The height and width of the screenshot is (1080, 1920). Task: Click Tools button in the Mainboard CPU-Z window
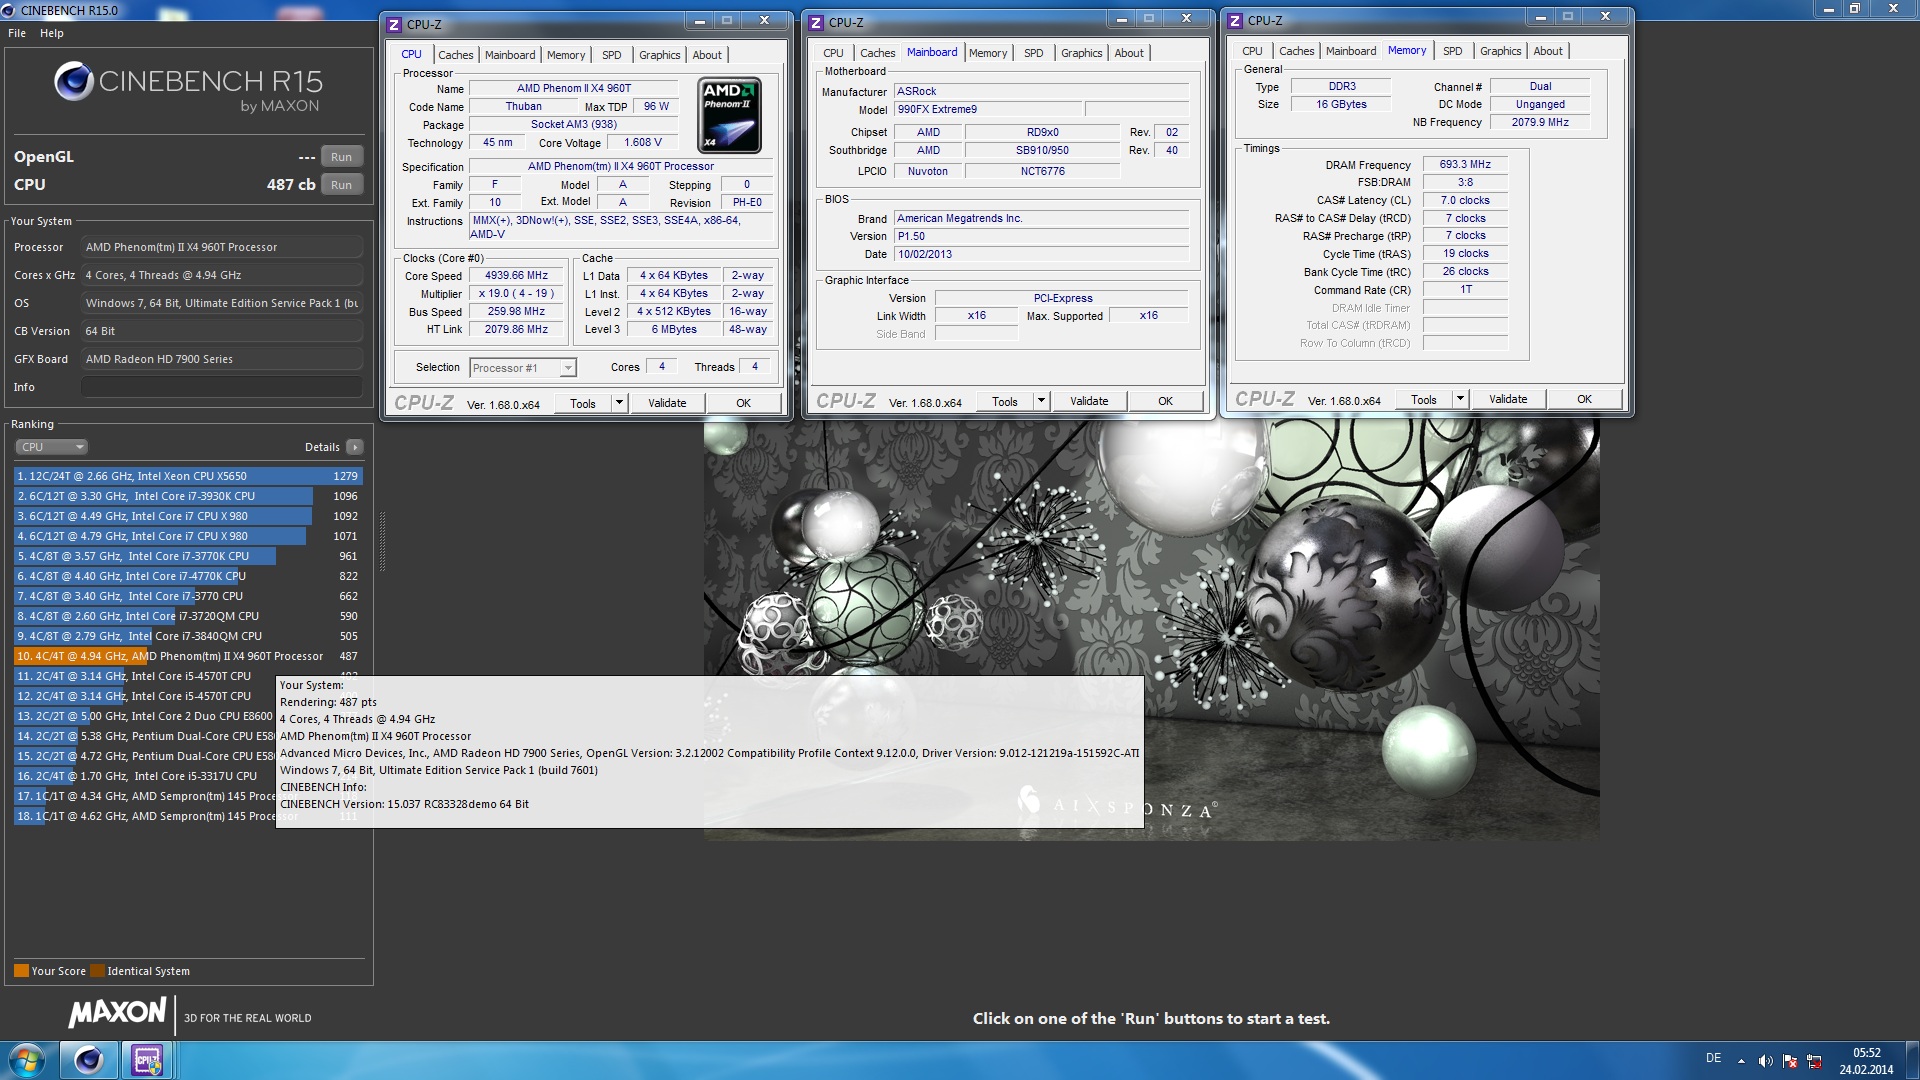point(1005,401)
